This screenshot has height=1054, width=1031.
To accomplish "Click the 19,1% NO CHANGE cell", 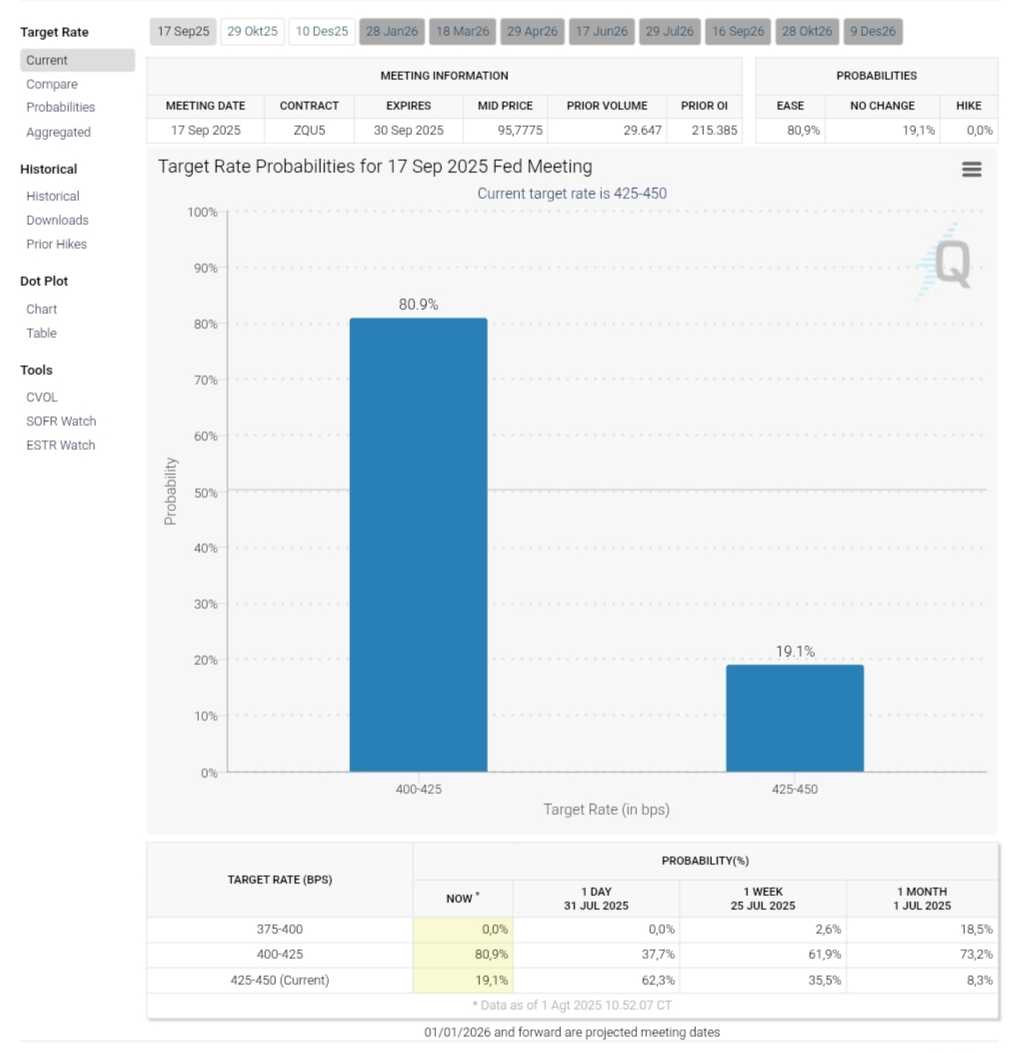I will pyautogui.click(x=882, y=130).
